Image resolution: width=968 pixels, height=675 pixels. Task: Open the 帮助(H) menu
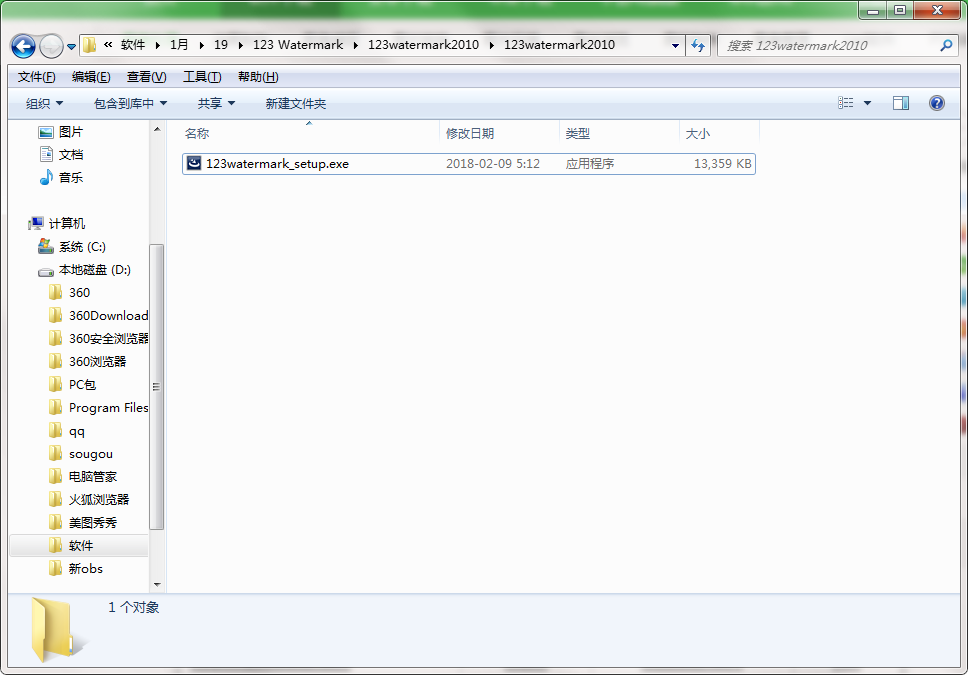(x=258, y=77)
